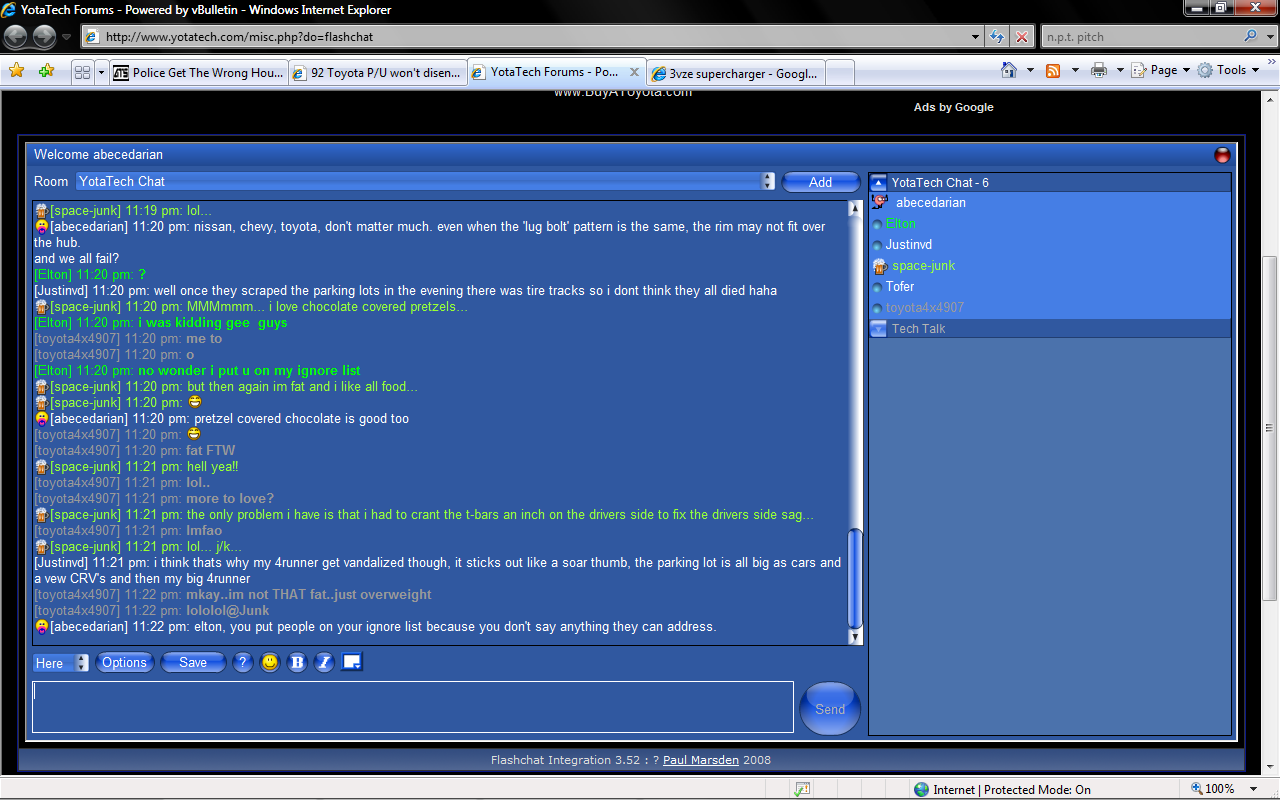Open the Page menu
Image resolution: width=1280 pixels, height=800 pixels.
coord(1162,70)
